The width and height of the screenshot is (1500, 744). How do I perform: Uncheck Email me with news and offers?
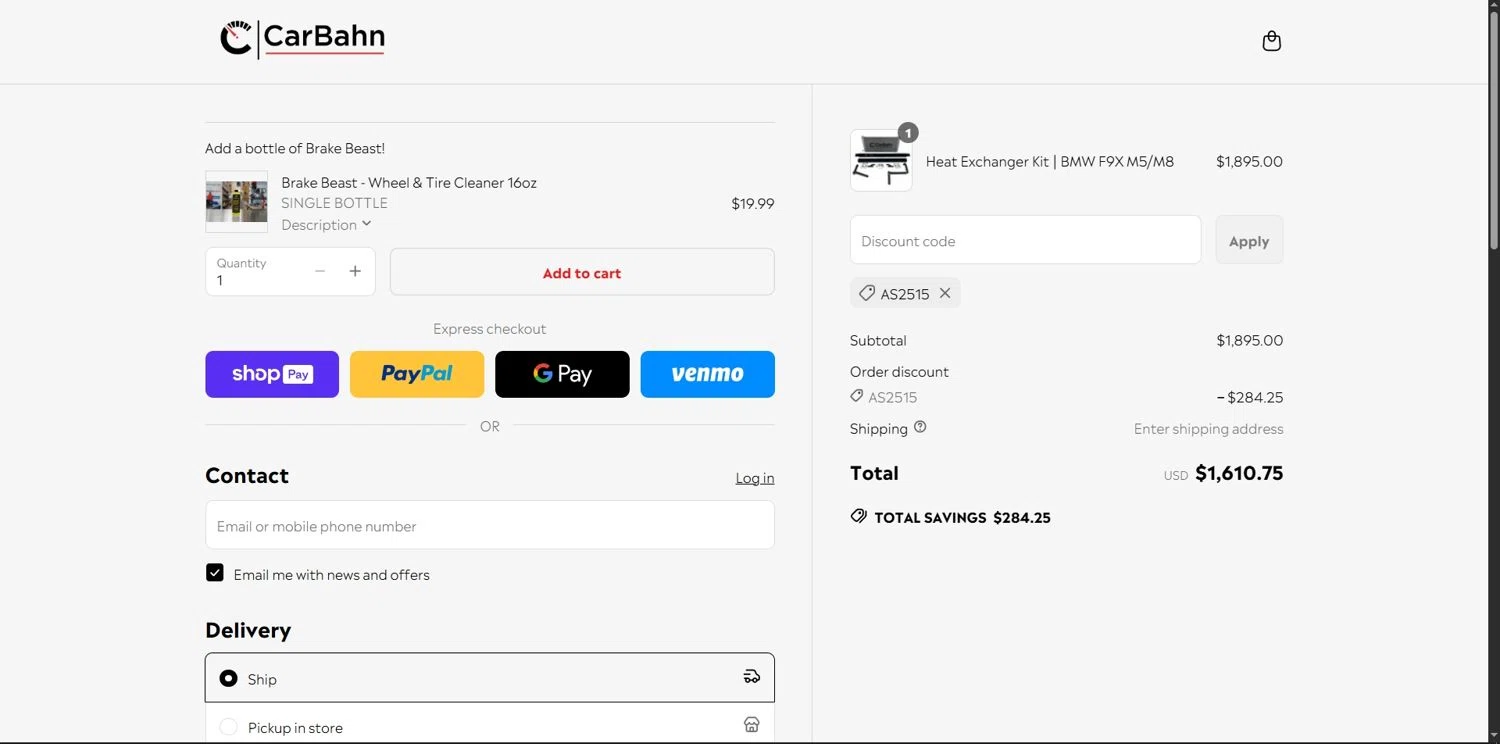[215, 573]
